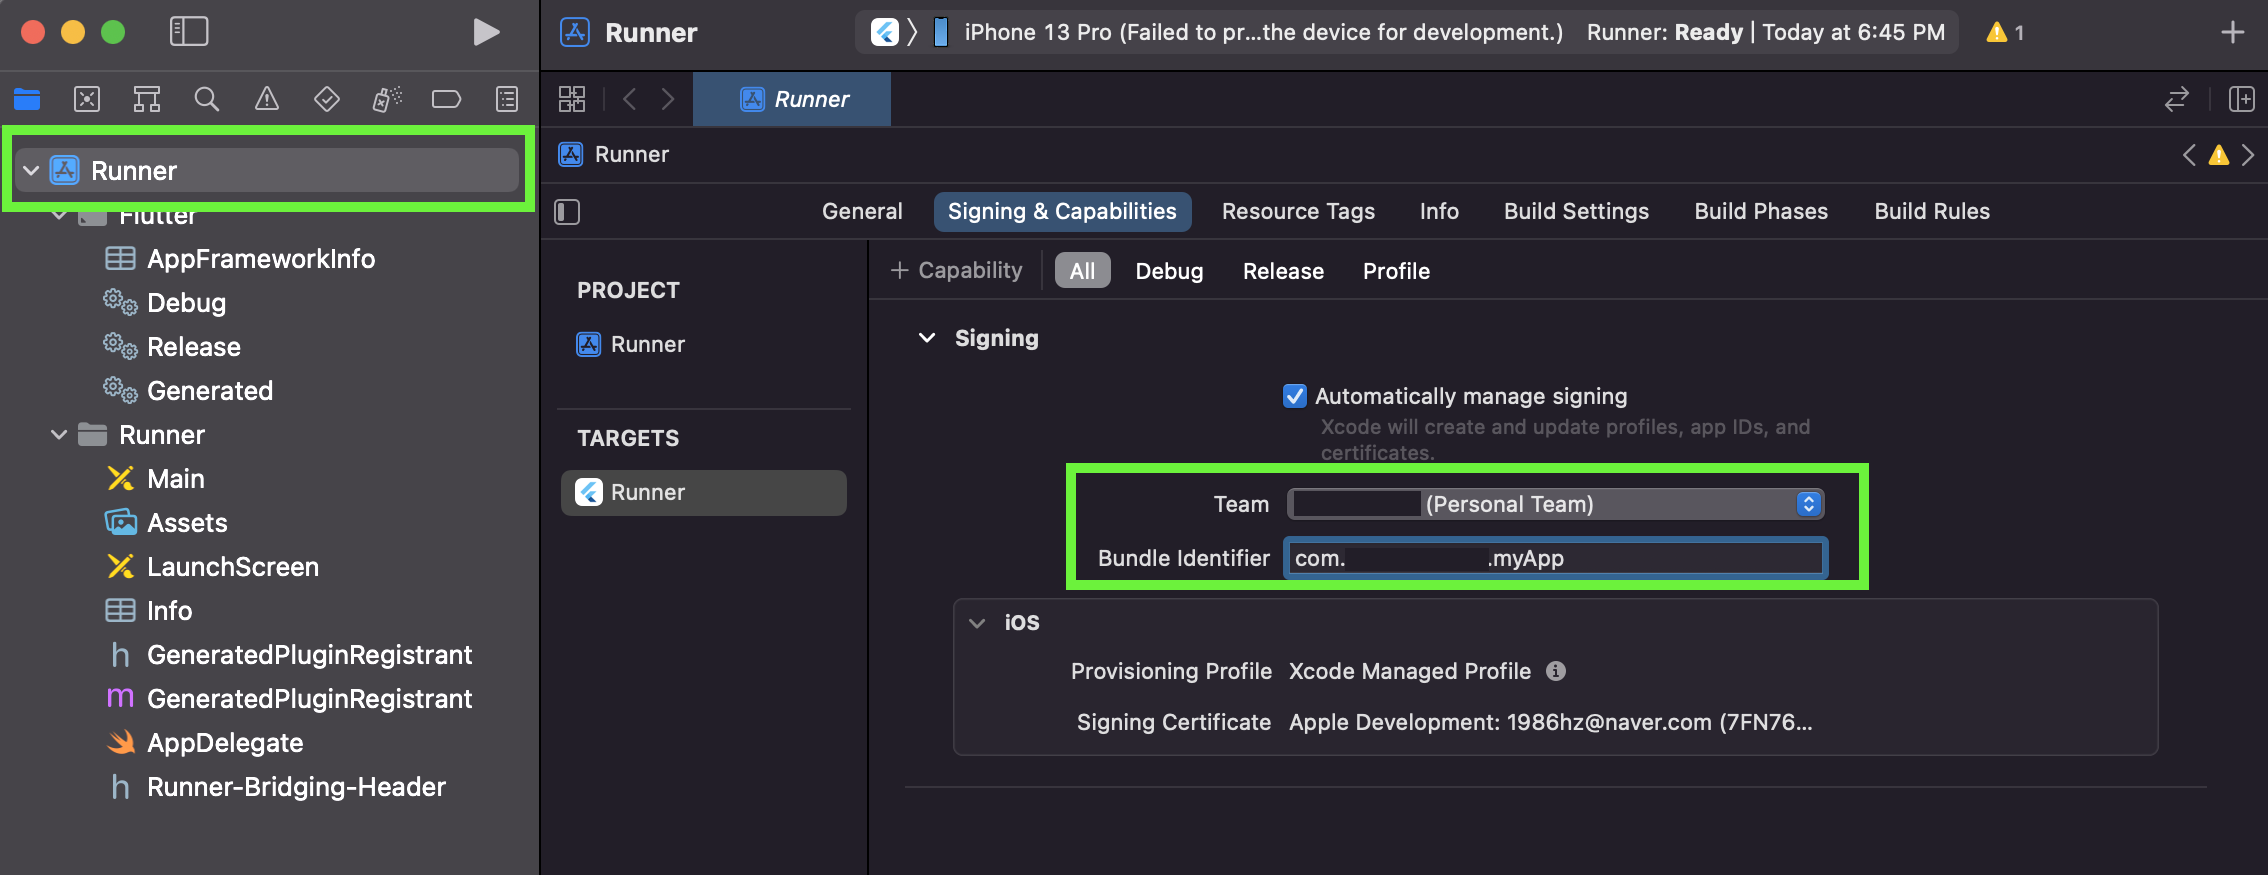Open the Resource Tags tab
The height and width of the screenshot is (875, 2268).
pos(1298,212)
